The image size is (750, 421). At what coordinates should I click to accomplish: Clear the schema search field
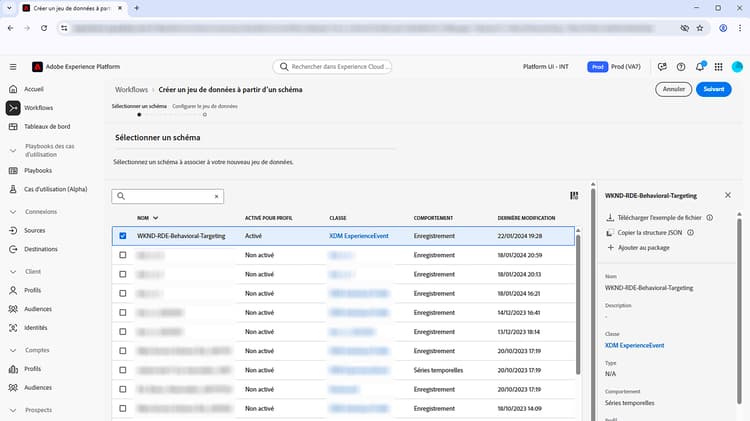coord(216,196)
